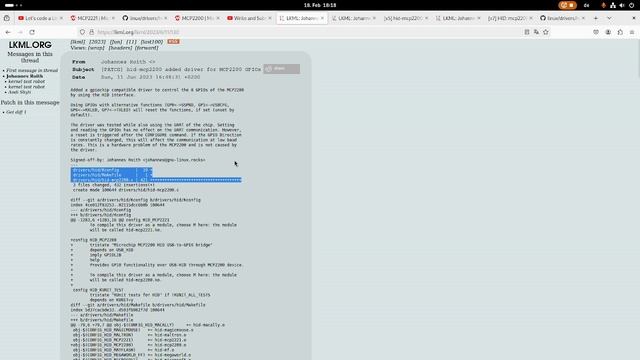Click the '3 files changed' summary line
Viewport: 640px width, 360px height.
[113, 185]
